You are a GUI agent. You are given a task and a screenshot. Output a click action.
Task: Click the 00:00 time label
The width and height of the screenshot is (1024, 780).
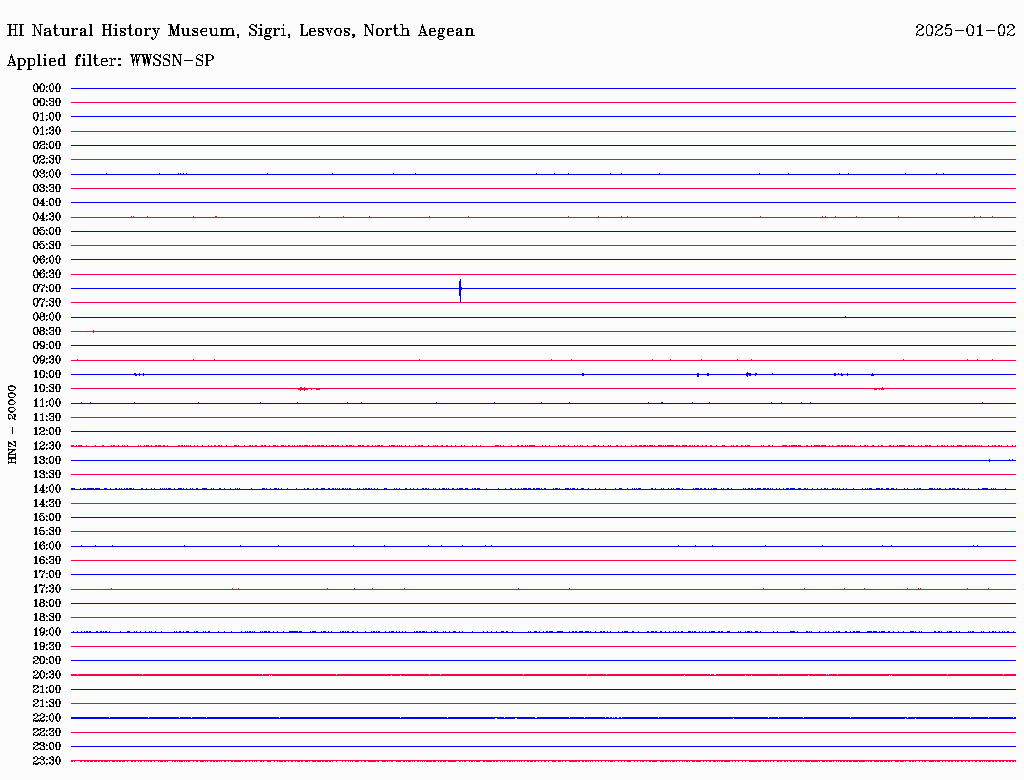47,88
